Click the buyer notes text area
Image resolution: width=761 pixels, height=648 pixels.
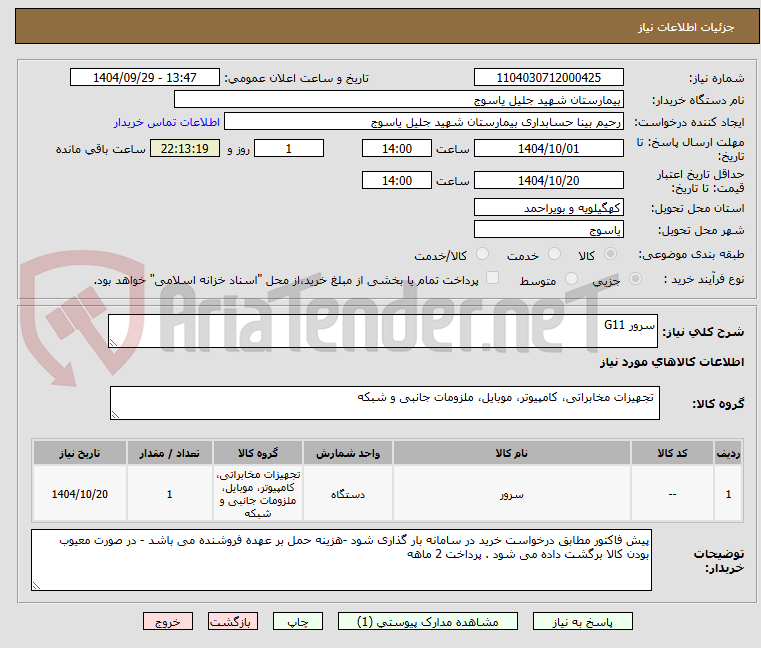341,560
